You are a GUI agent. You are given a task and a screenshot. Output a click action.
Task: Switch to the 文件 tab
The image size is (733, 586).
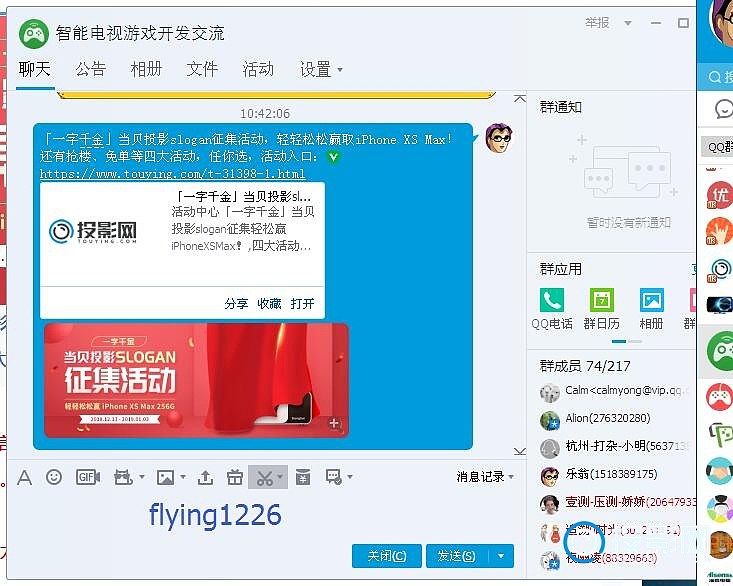point(202,69)
